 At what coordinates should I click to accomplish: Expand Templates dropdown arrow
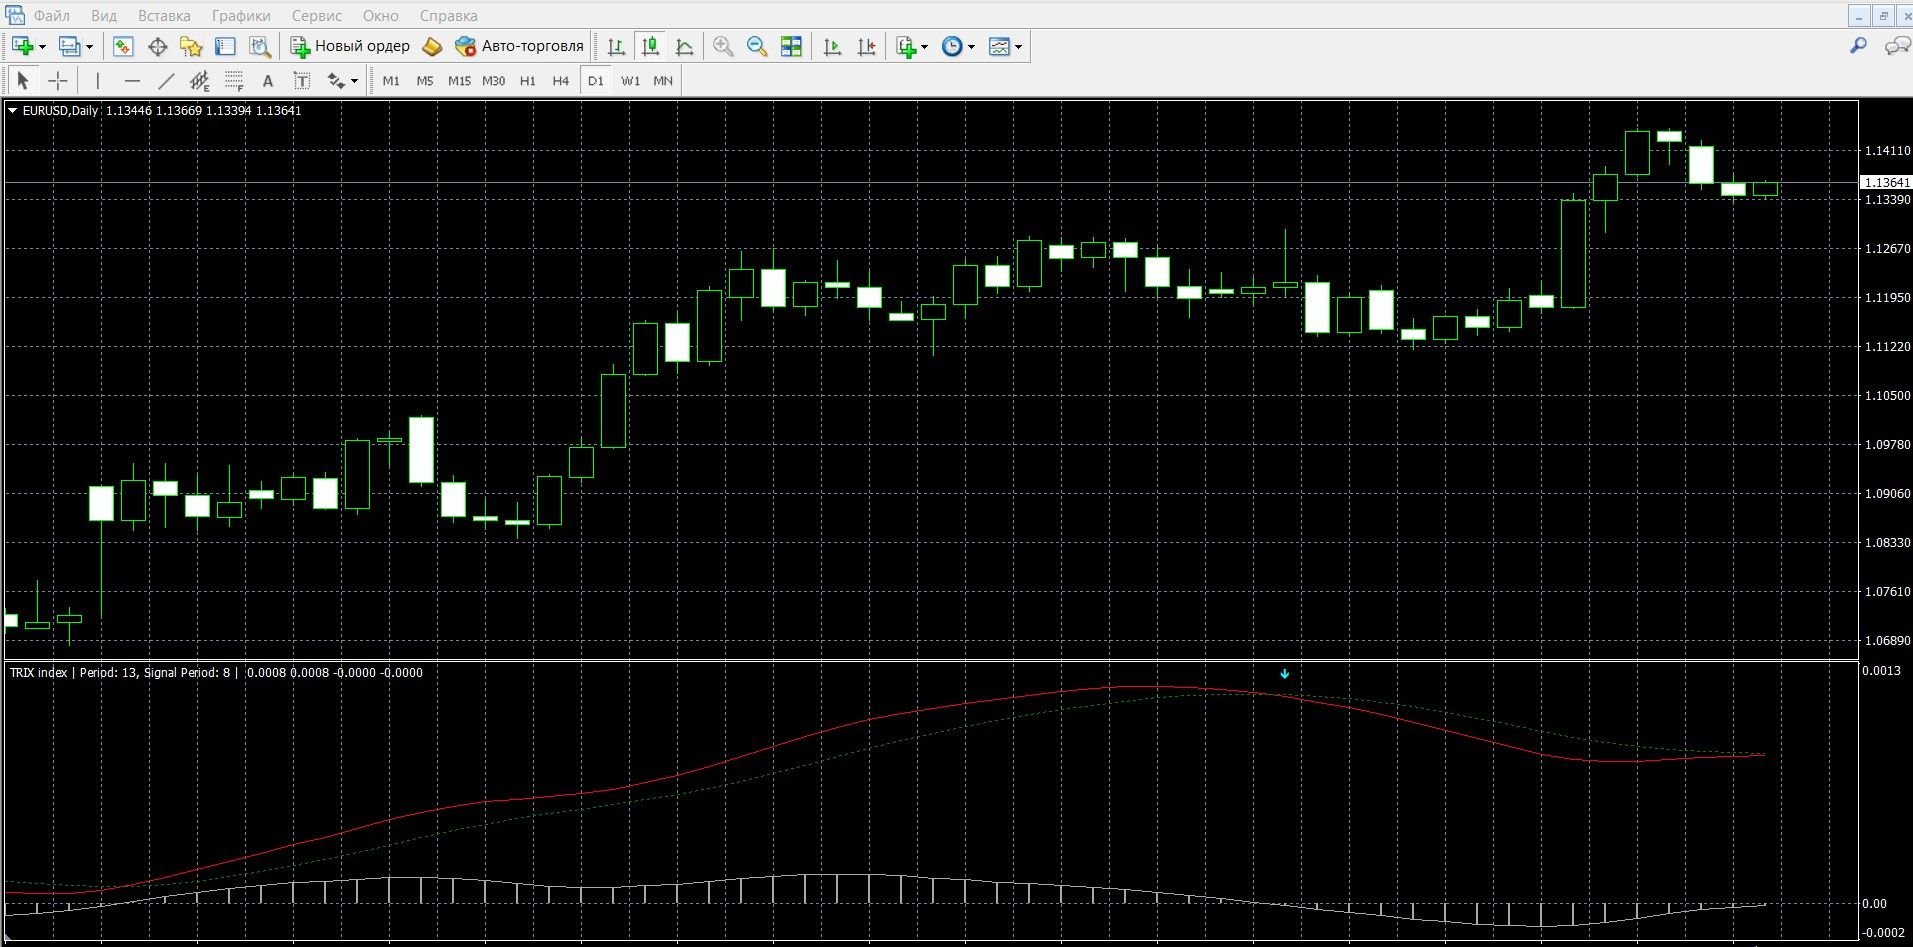1018,47
